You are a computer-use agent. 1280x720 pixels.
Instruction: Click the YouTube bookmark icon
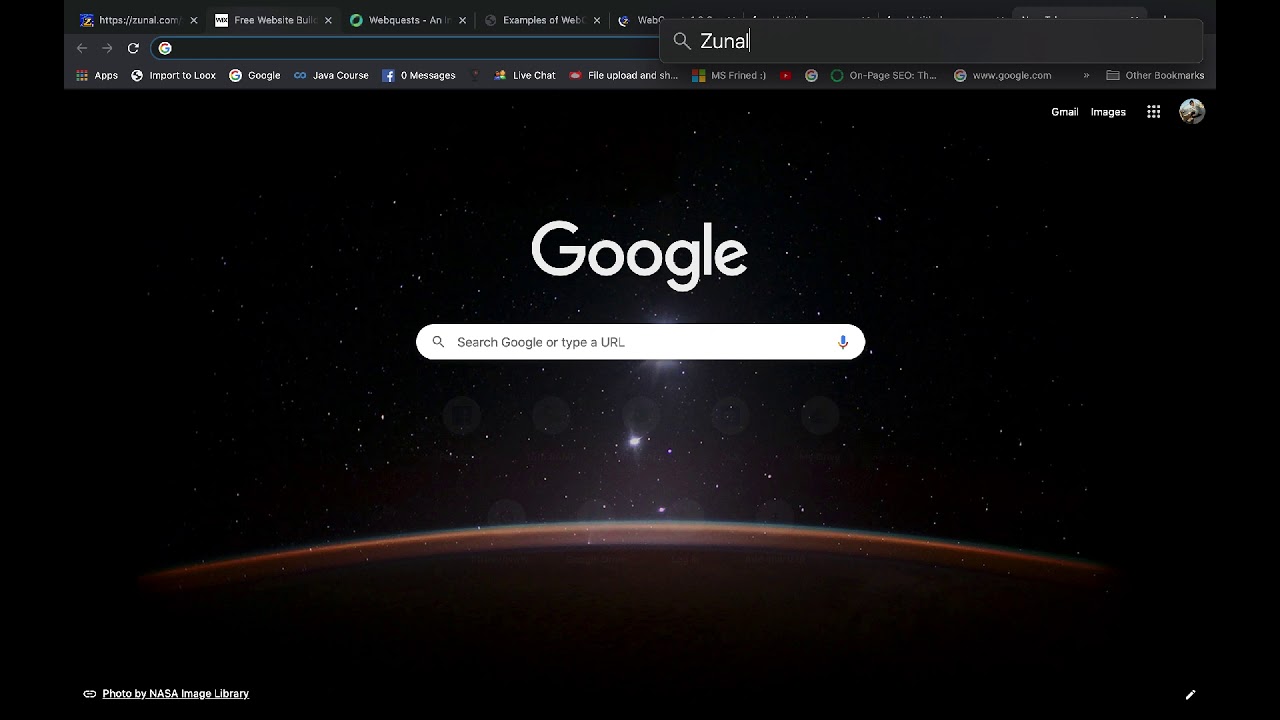click(786, 75)
